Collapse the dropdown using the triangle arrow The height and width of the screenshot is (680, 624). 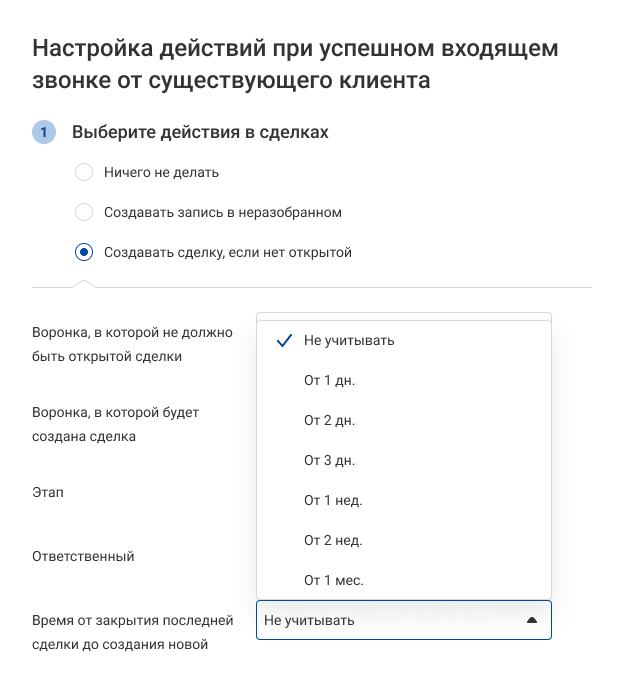(532, 620)
